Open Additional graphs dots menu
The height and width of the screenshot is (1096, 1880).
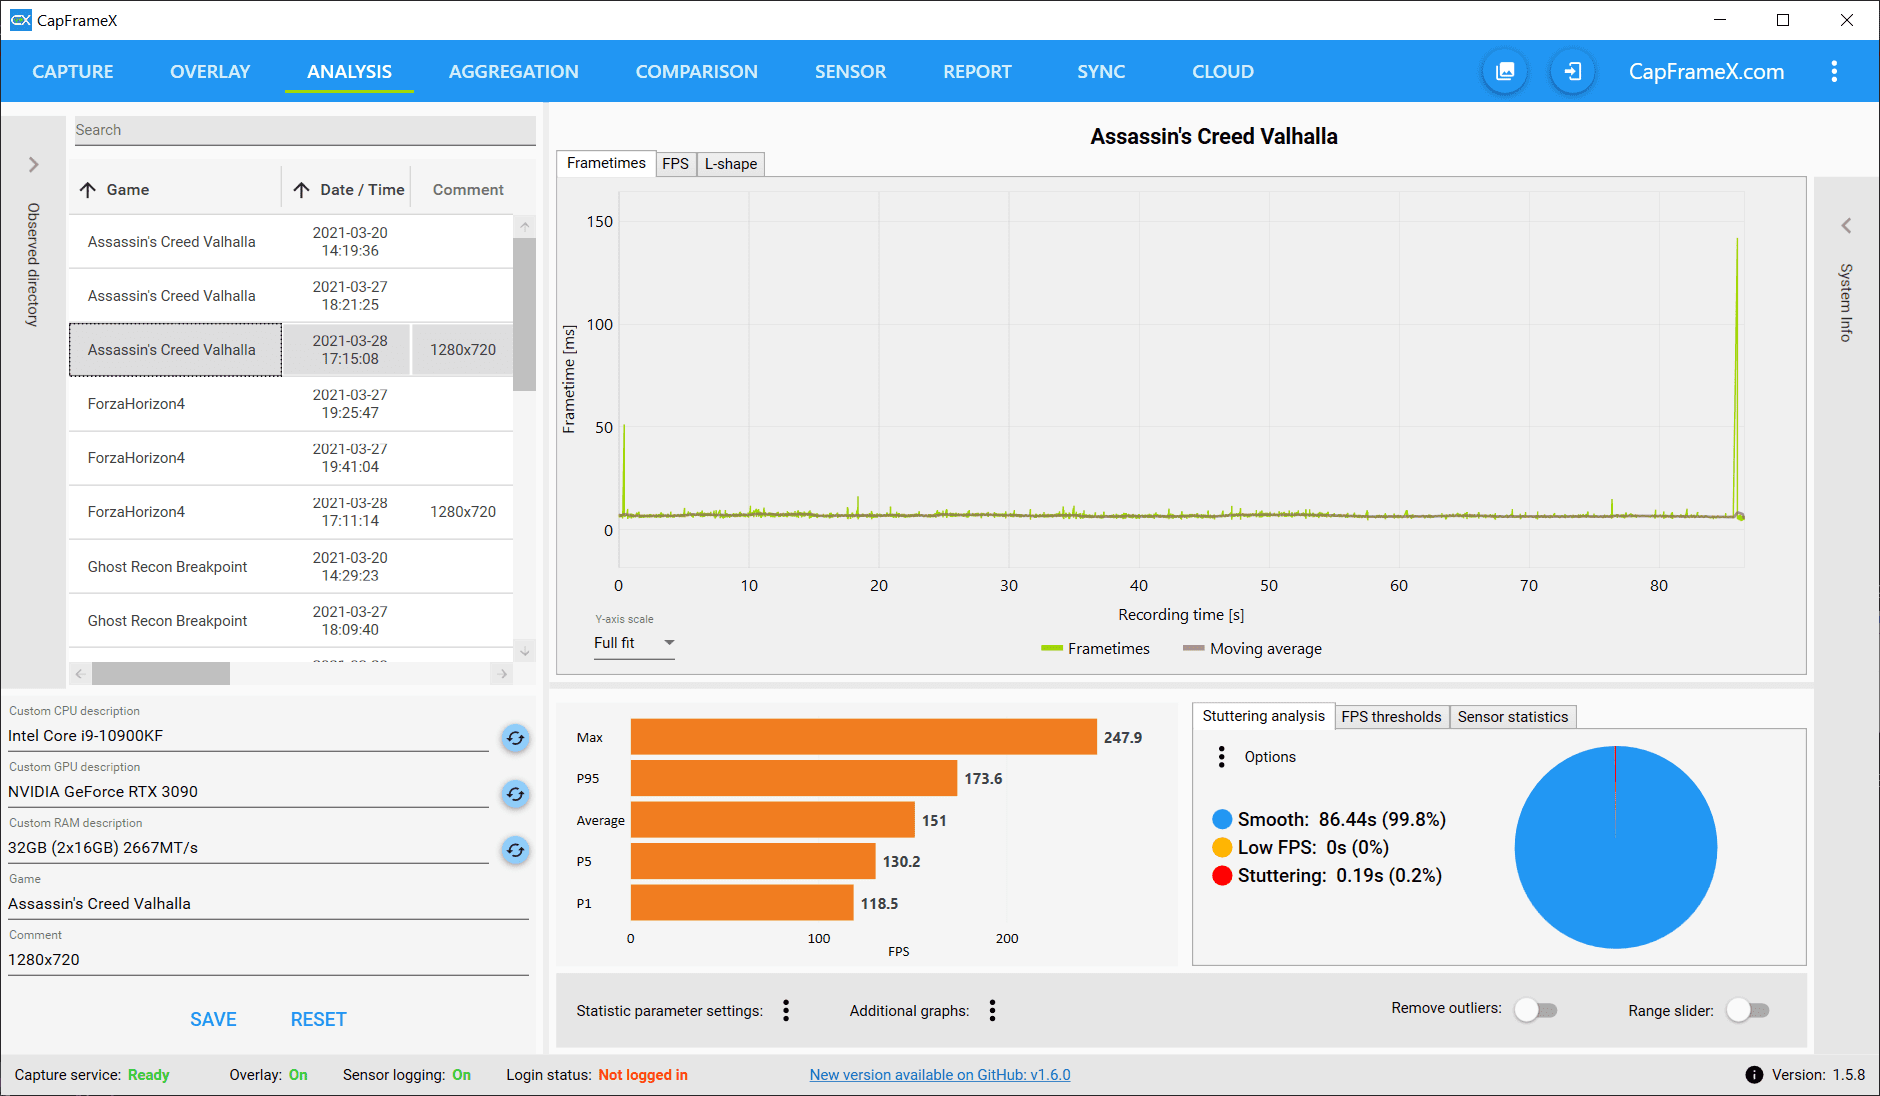(x=992, y=1011)
